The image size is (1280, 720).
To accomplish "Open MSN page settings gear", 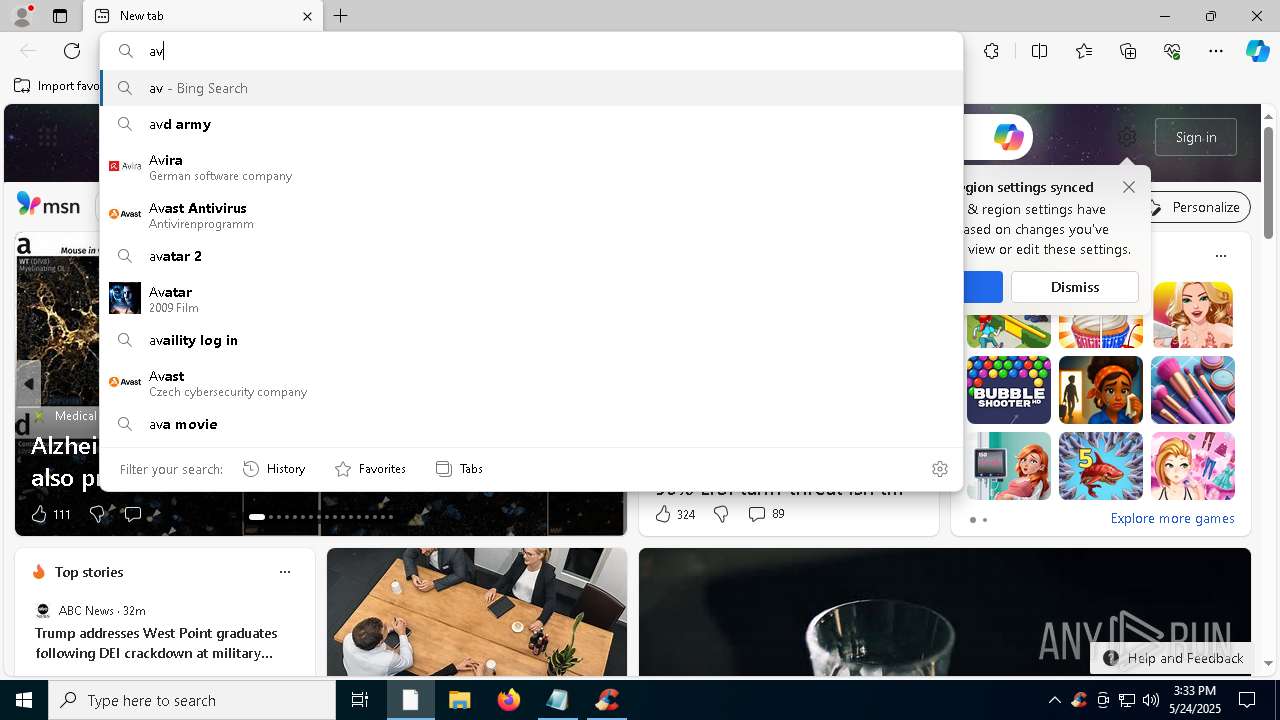I will [x=1127, y=137].
